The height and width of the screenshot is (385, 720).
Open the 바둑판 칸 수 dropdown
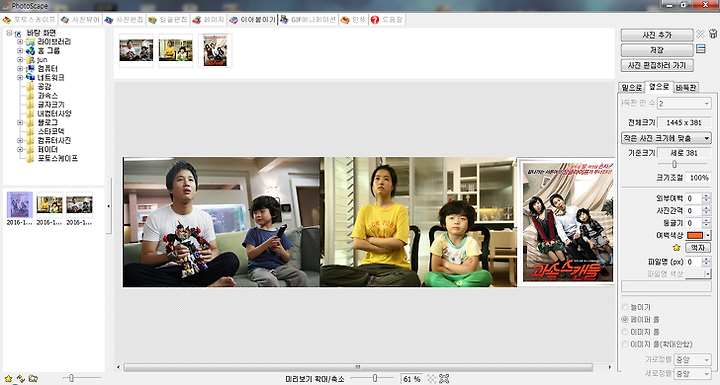coord(684,103)
